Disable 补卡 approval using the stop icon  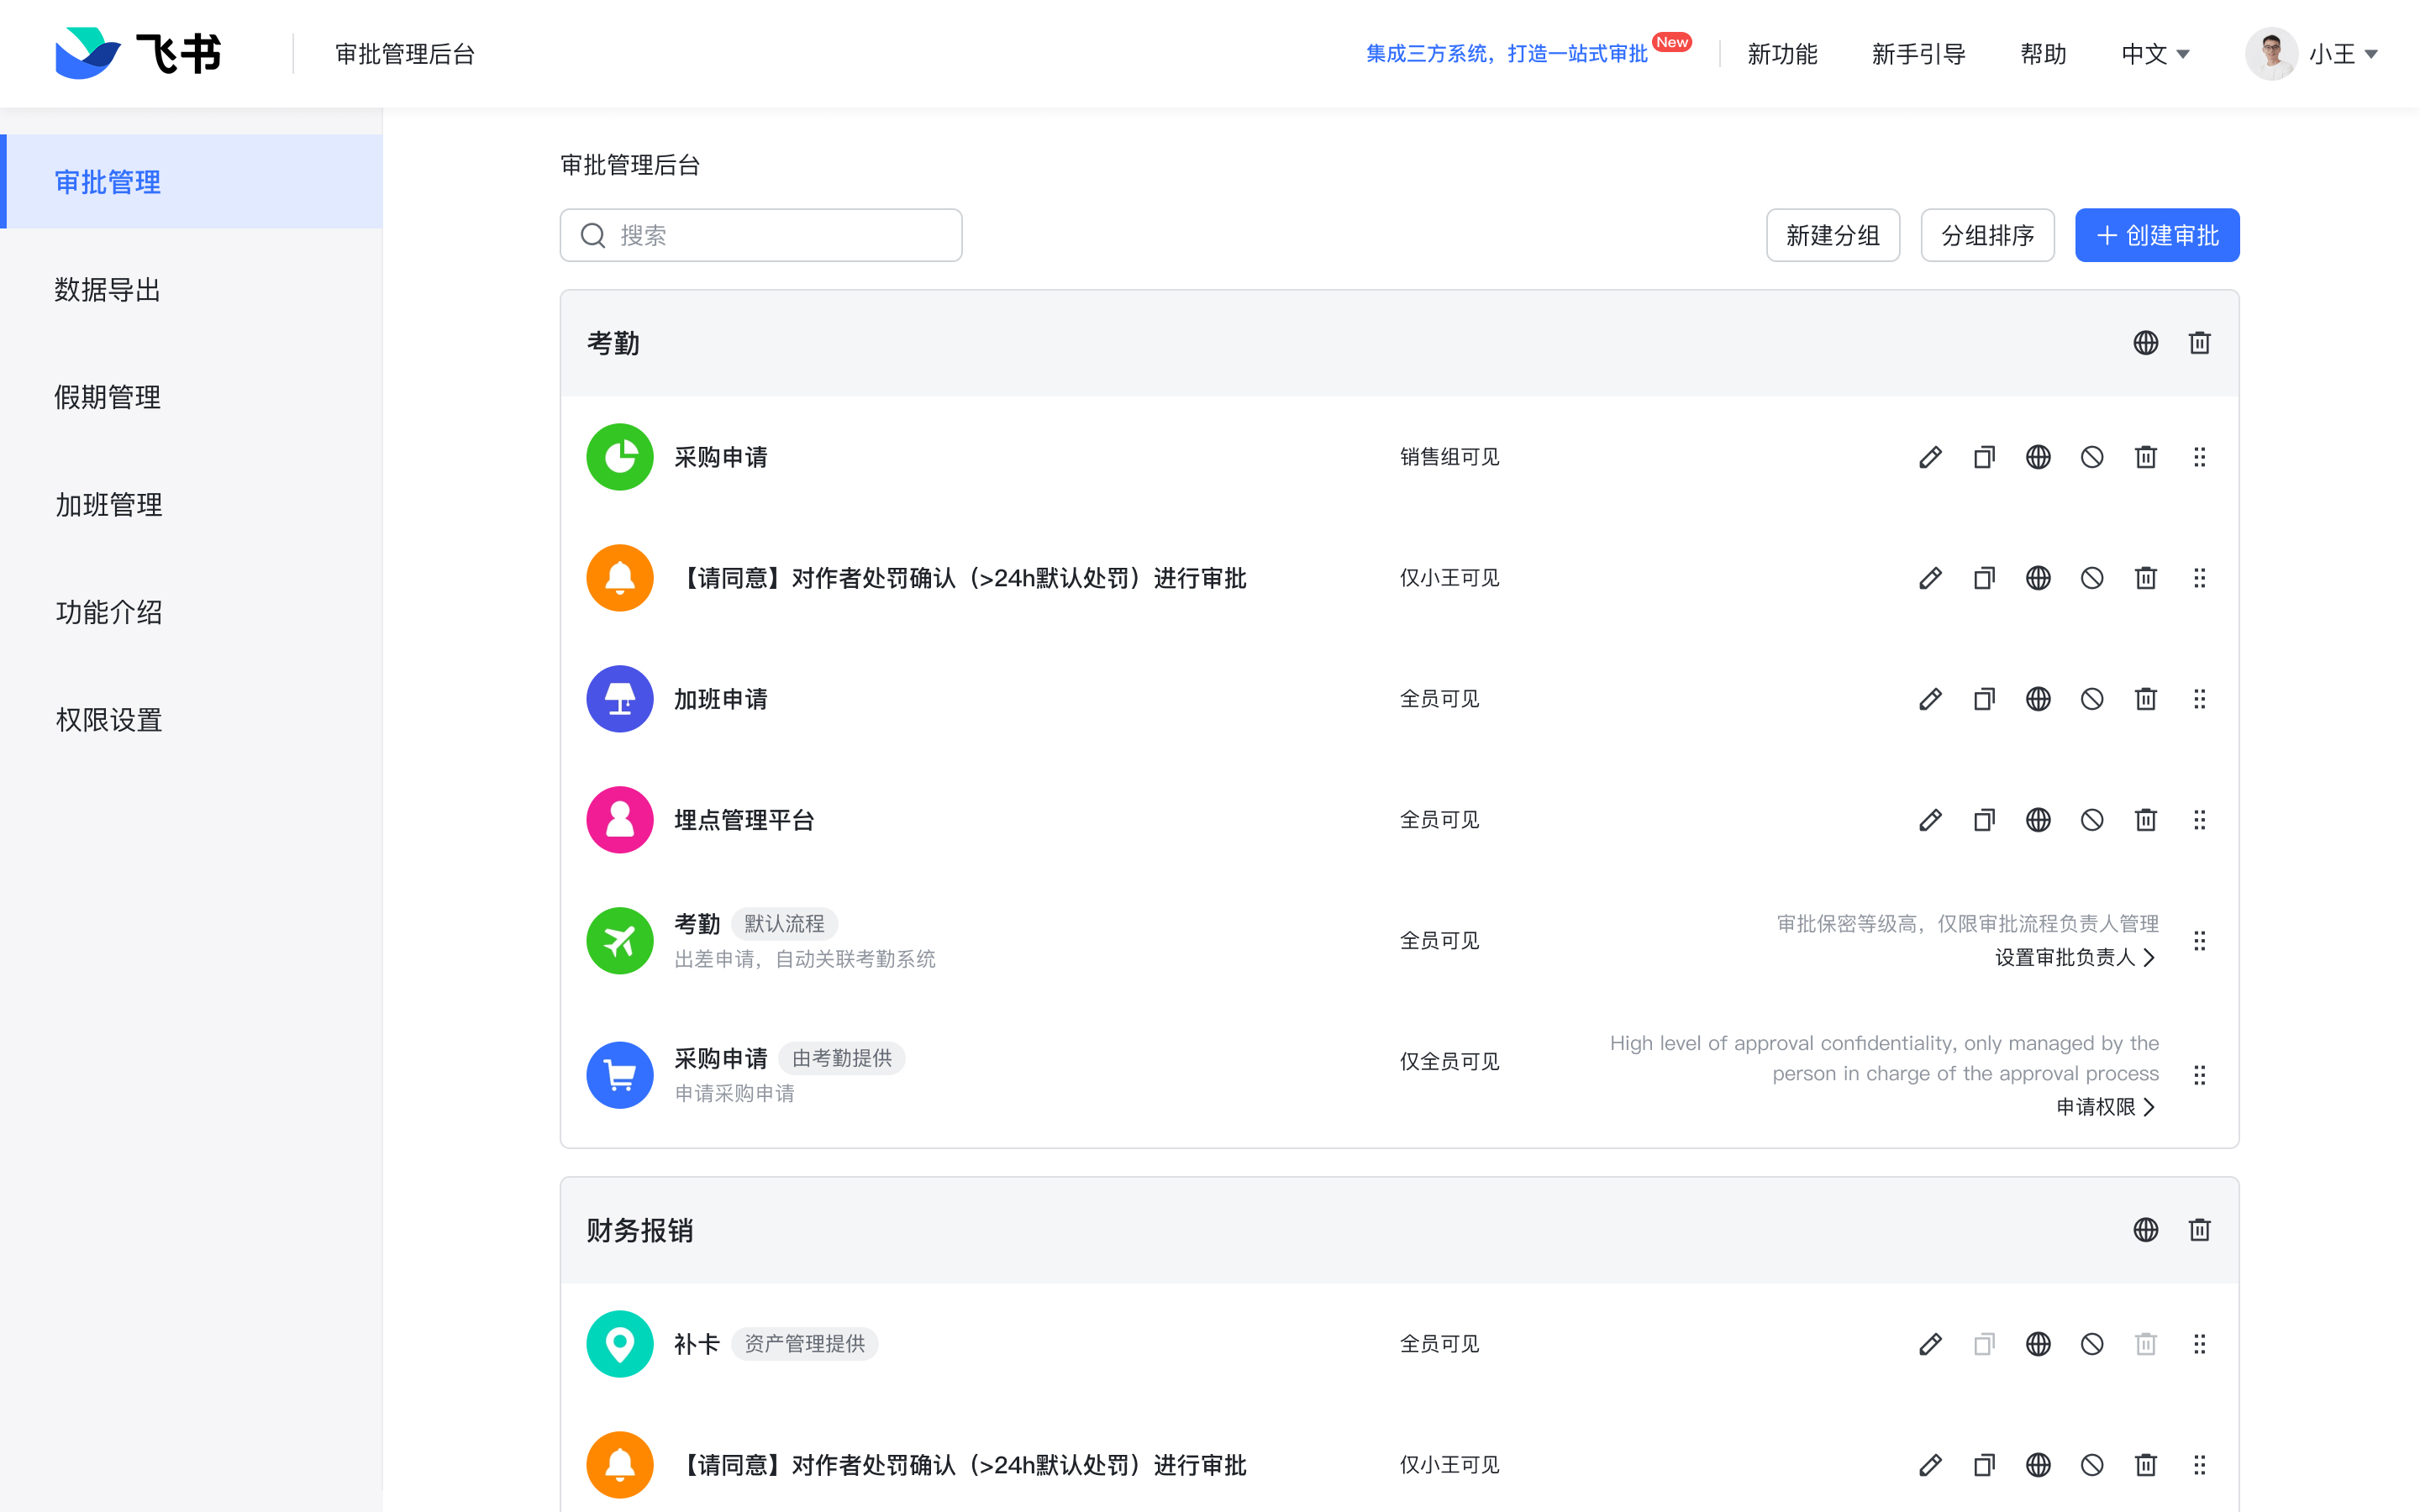[x=2091, y=1344]
